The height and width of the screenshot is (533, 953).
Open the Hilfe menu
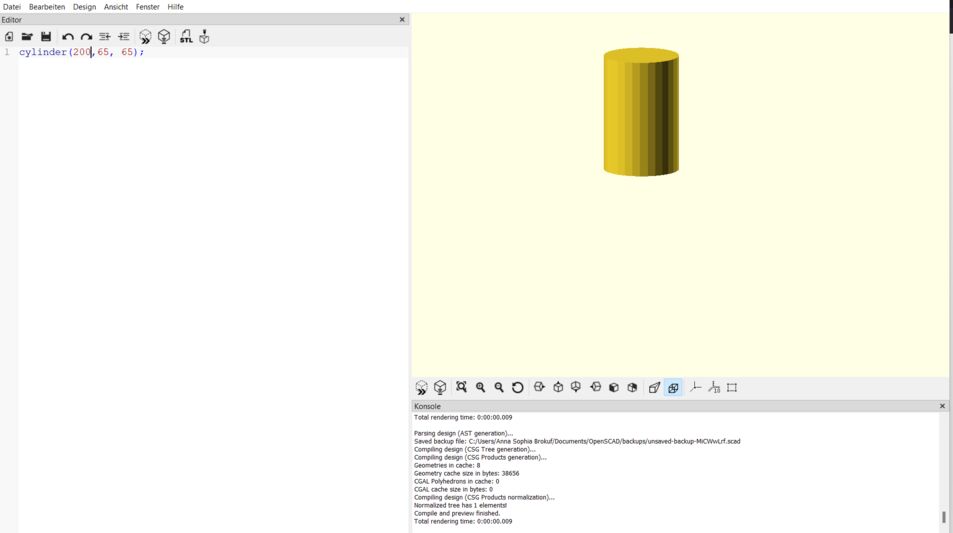[176, 7]
